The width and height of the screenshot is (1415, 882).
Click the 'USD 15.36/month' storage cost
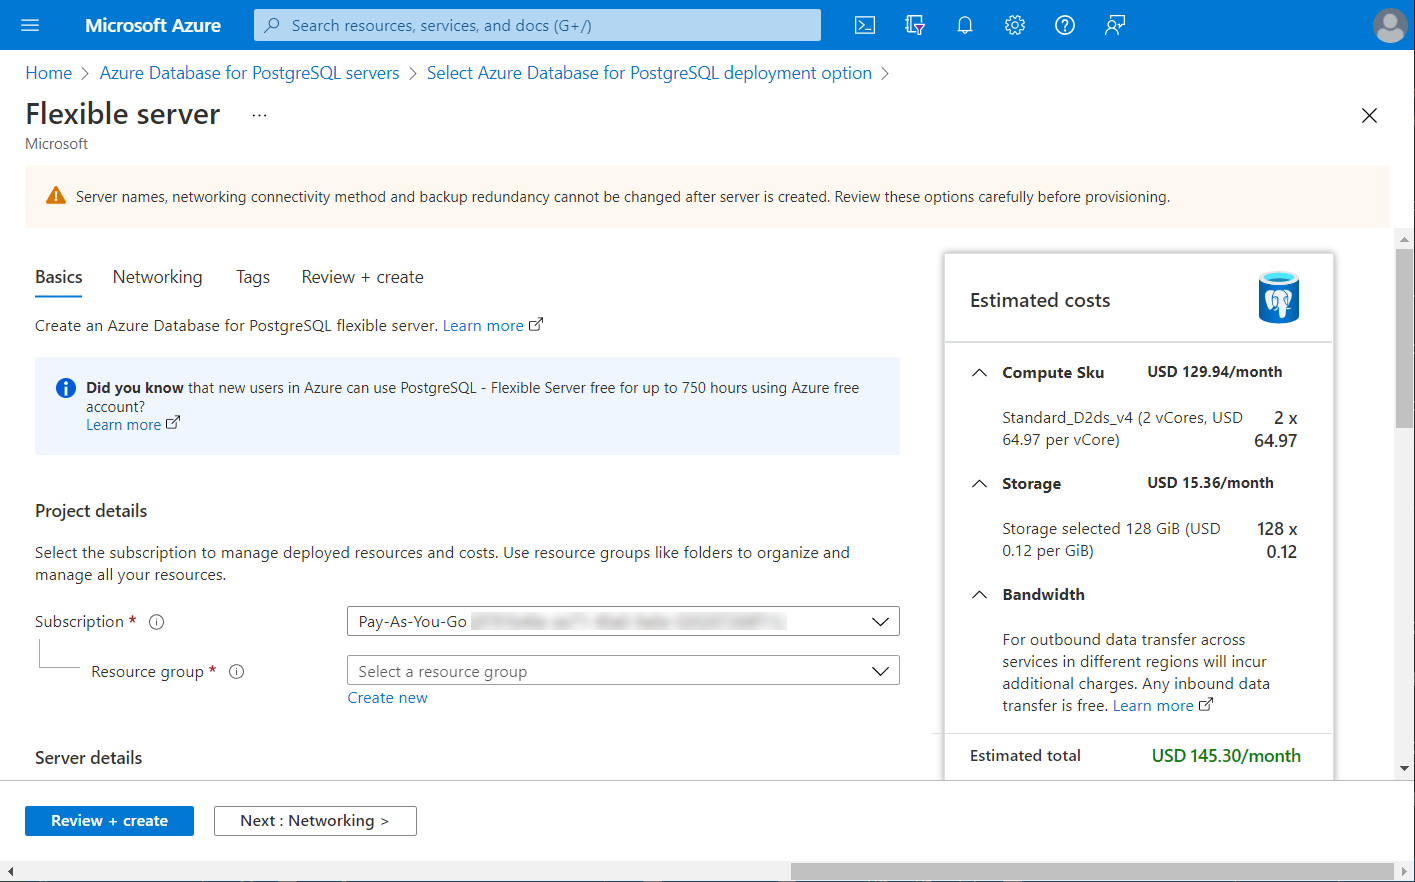pos(1210,483)
